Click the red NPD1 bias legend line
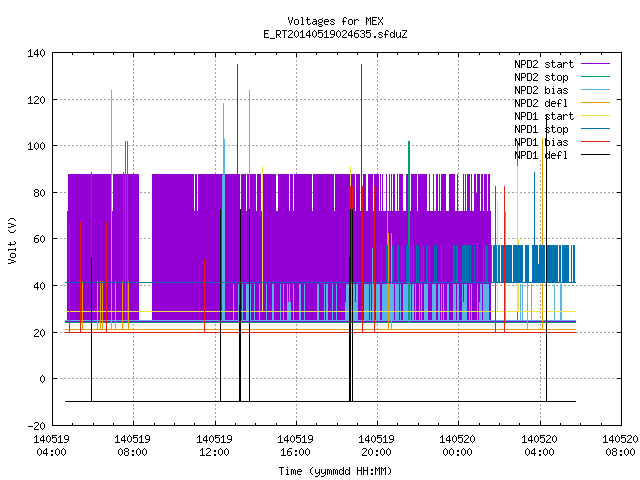The height and width of the screenshot is (480, 640). 596,142
